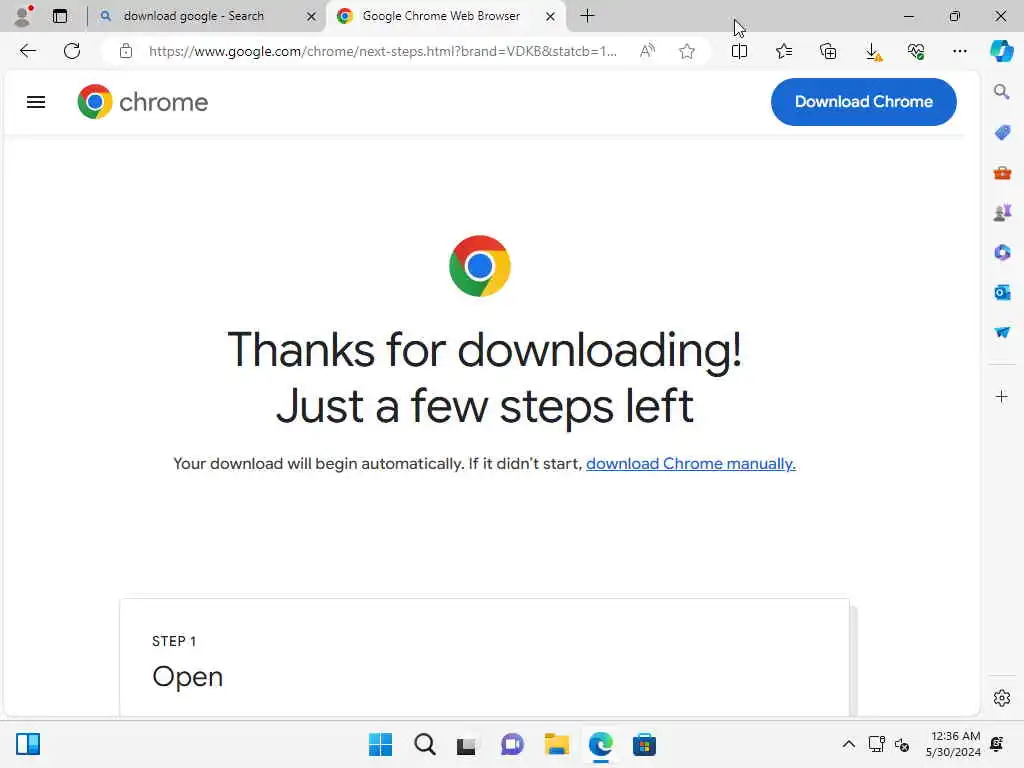Image resolution: width=1024 pixels, height=768 pixels.
Task: Open Microsoft 365 in sidebar
Action: [x=1002, y=252]
